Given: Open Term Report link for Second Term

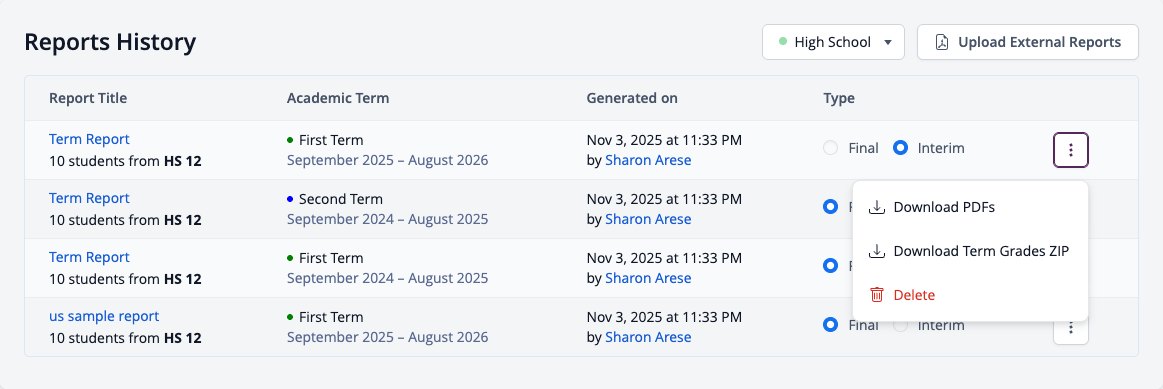Looking at the screenshot, I should pos(89,198).
